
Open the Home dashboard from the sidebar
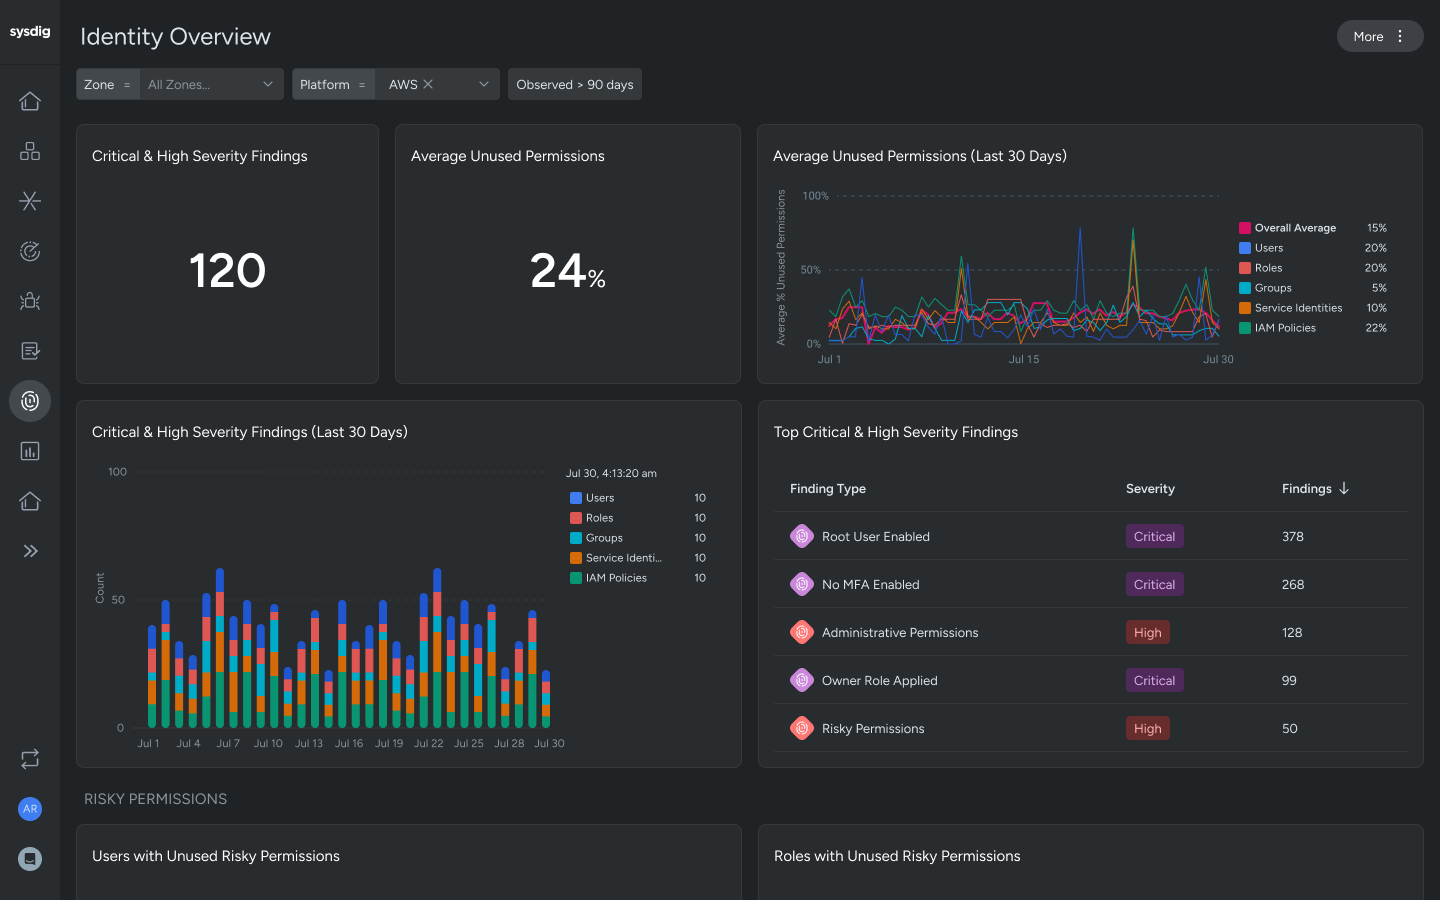pos(30,101)
